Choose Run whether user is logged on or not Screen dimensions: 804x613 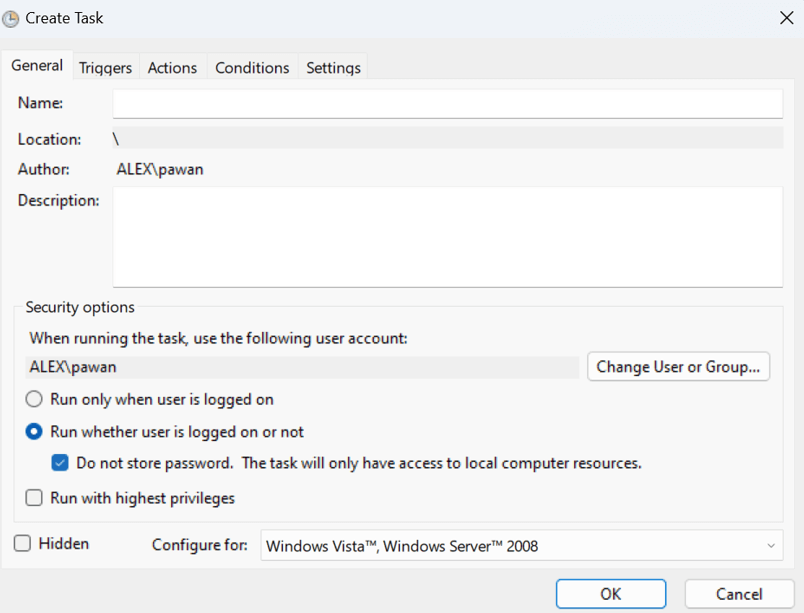pos(34,432)
